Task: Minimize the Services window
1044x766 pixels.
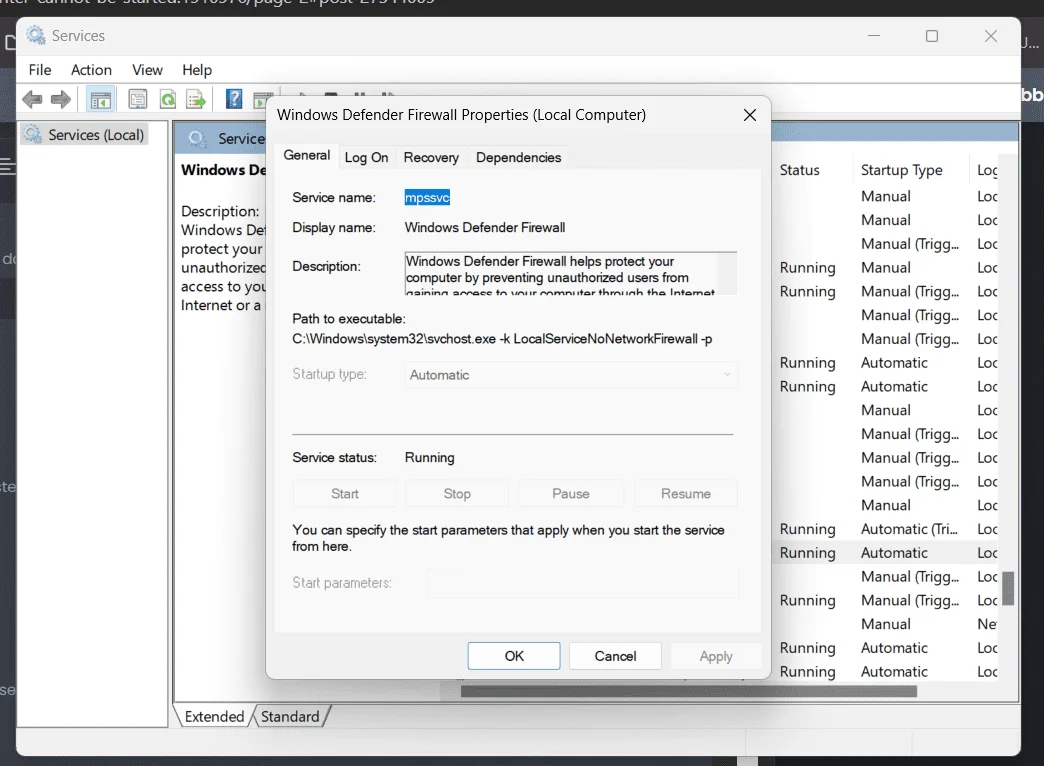Action: [874, 36]
